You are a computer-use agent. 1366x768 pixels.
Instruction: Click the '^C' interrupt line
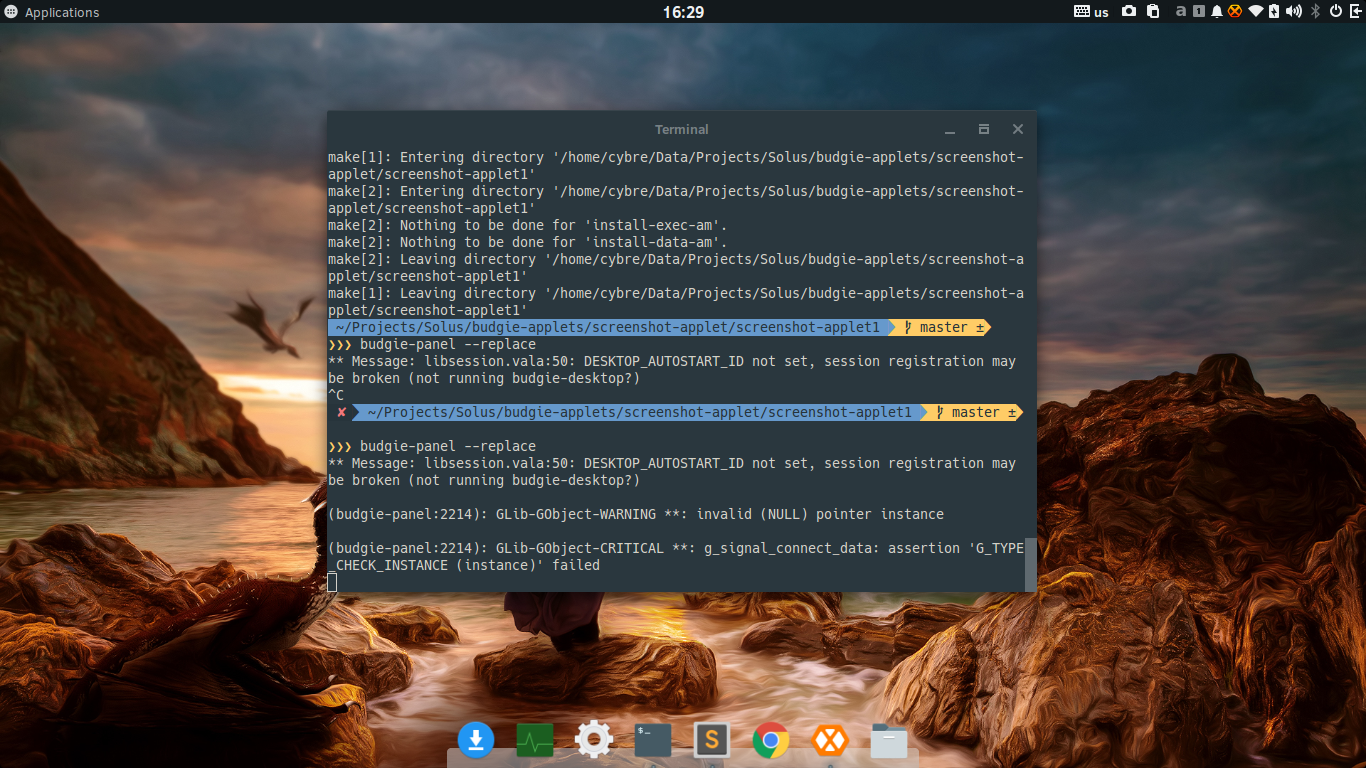336,395
